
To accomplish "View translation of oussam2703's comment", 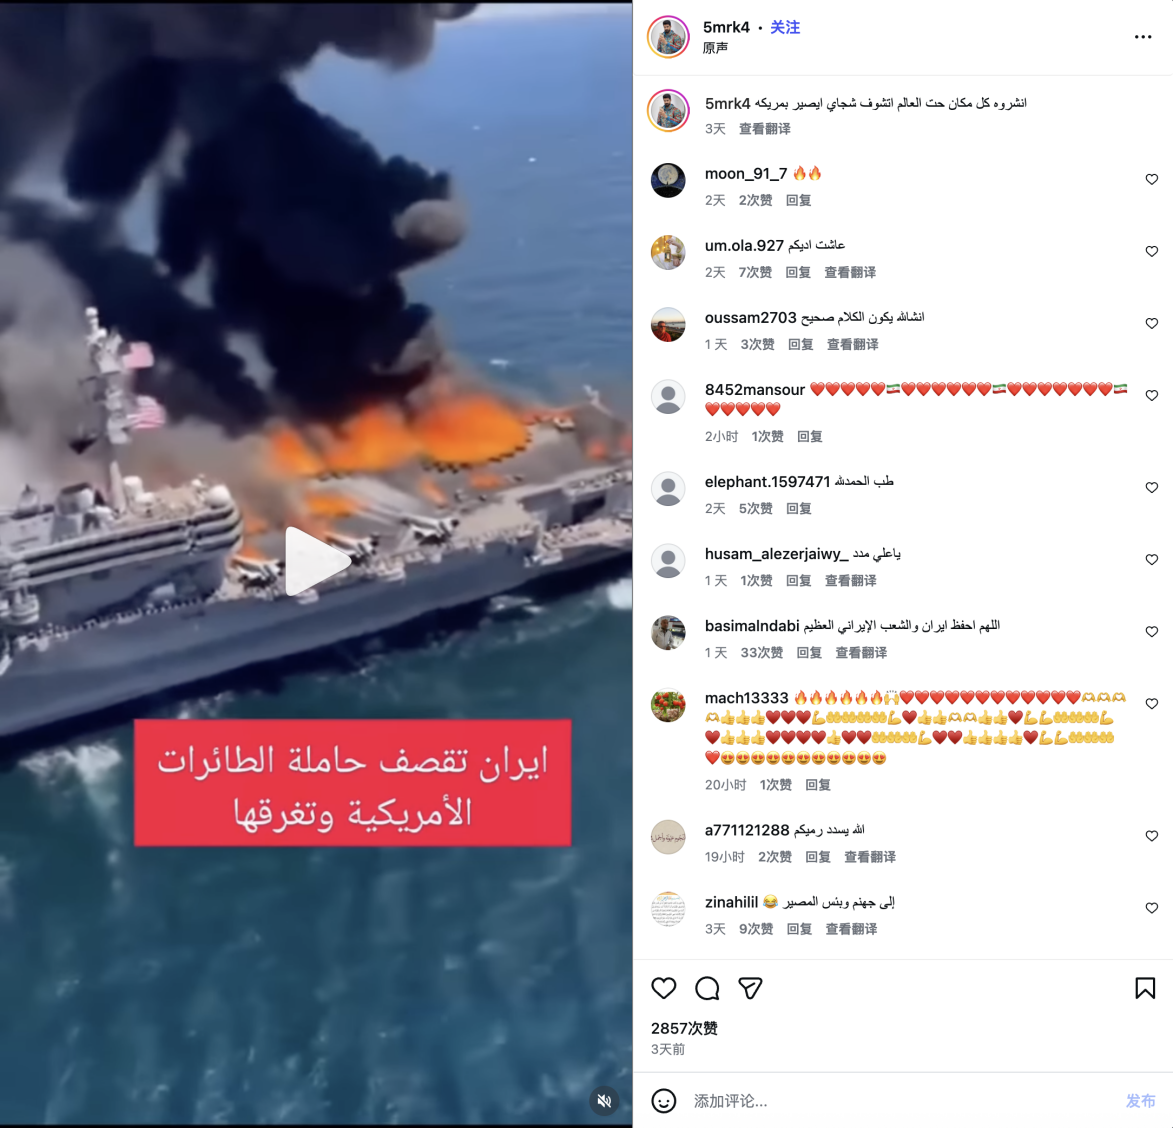I will (x=852, y=344).
